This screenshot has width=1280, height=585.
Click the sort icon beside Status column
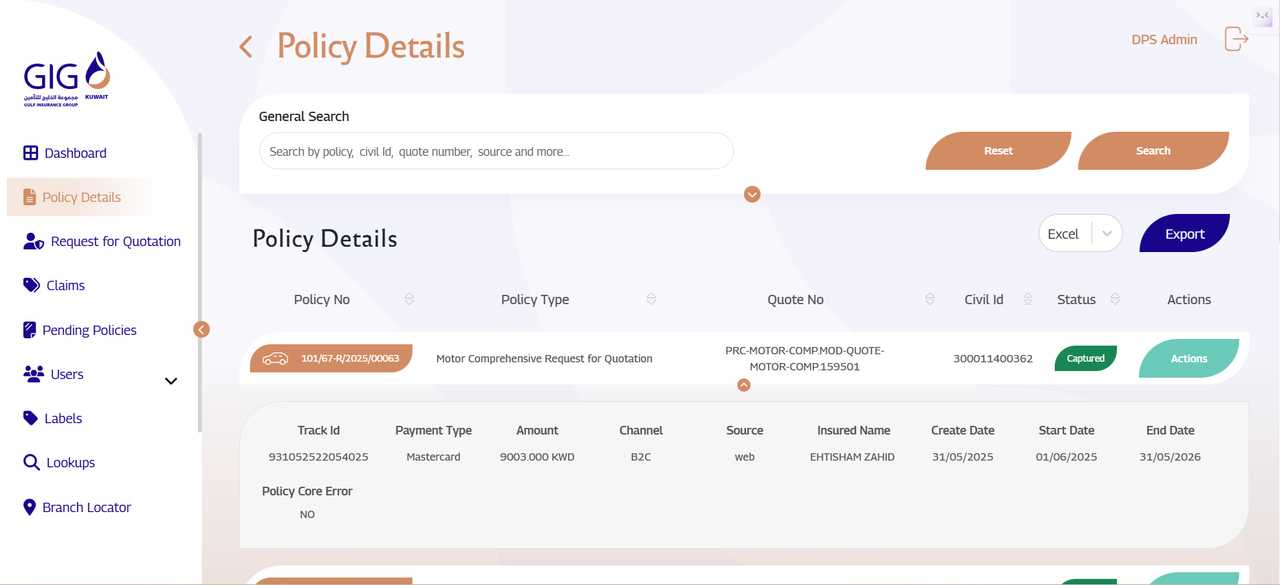coord(1115,299)
